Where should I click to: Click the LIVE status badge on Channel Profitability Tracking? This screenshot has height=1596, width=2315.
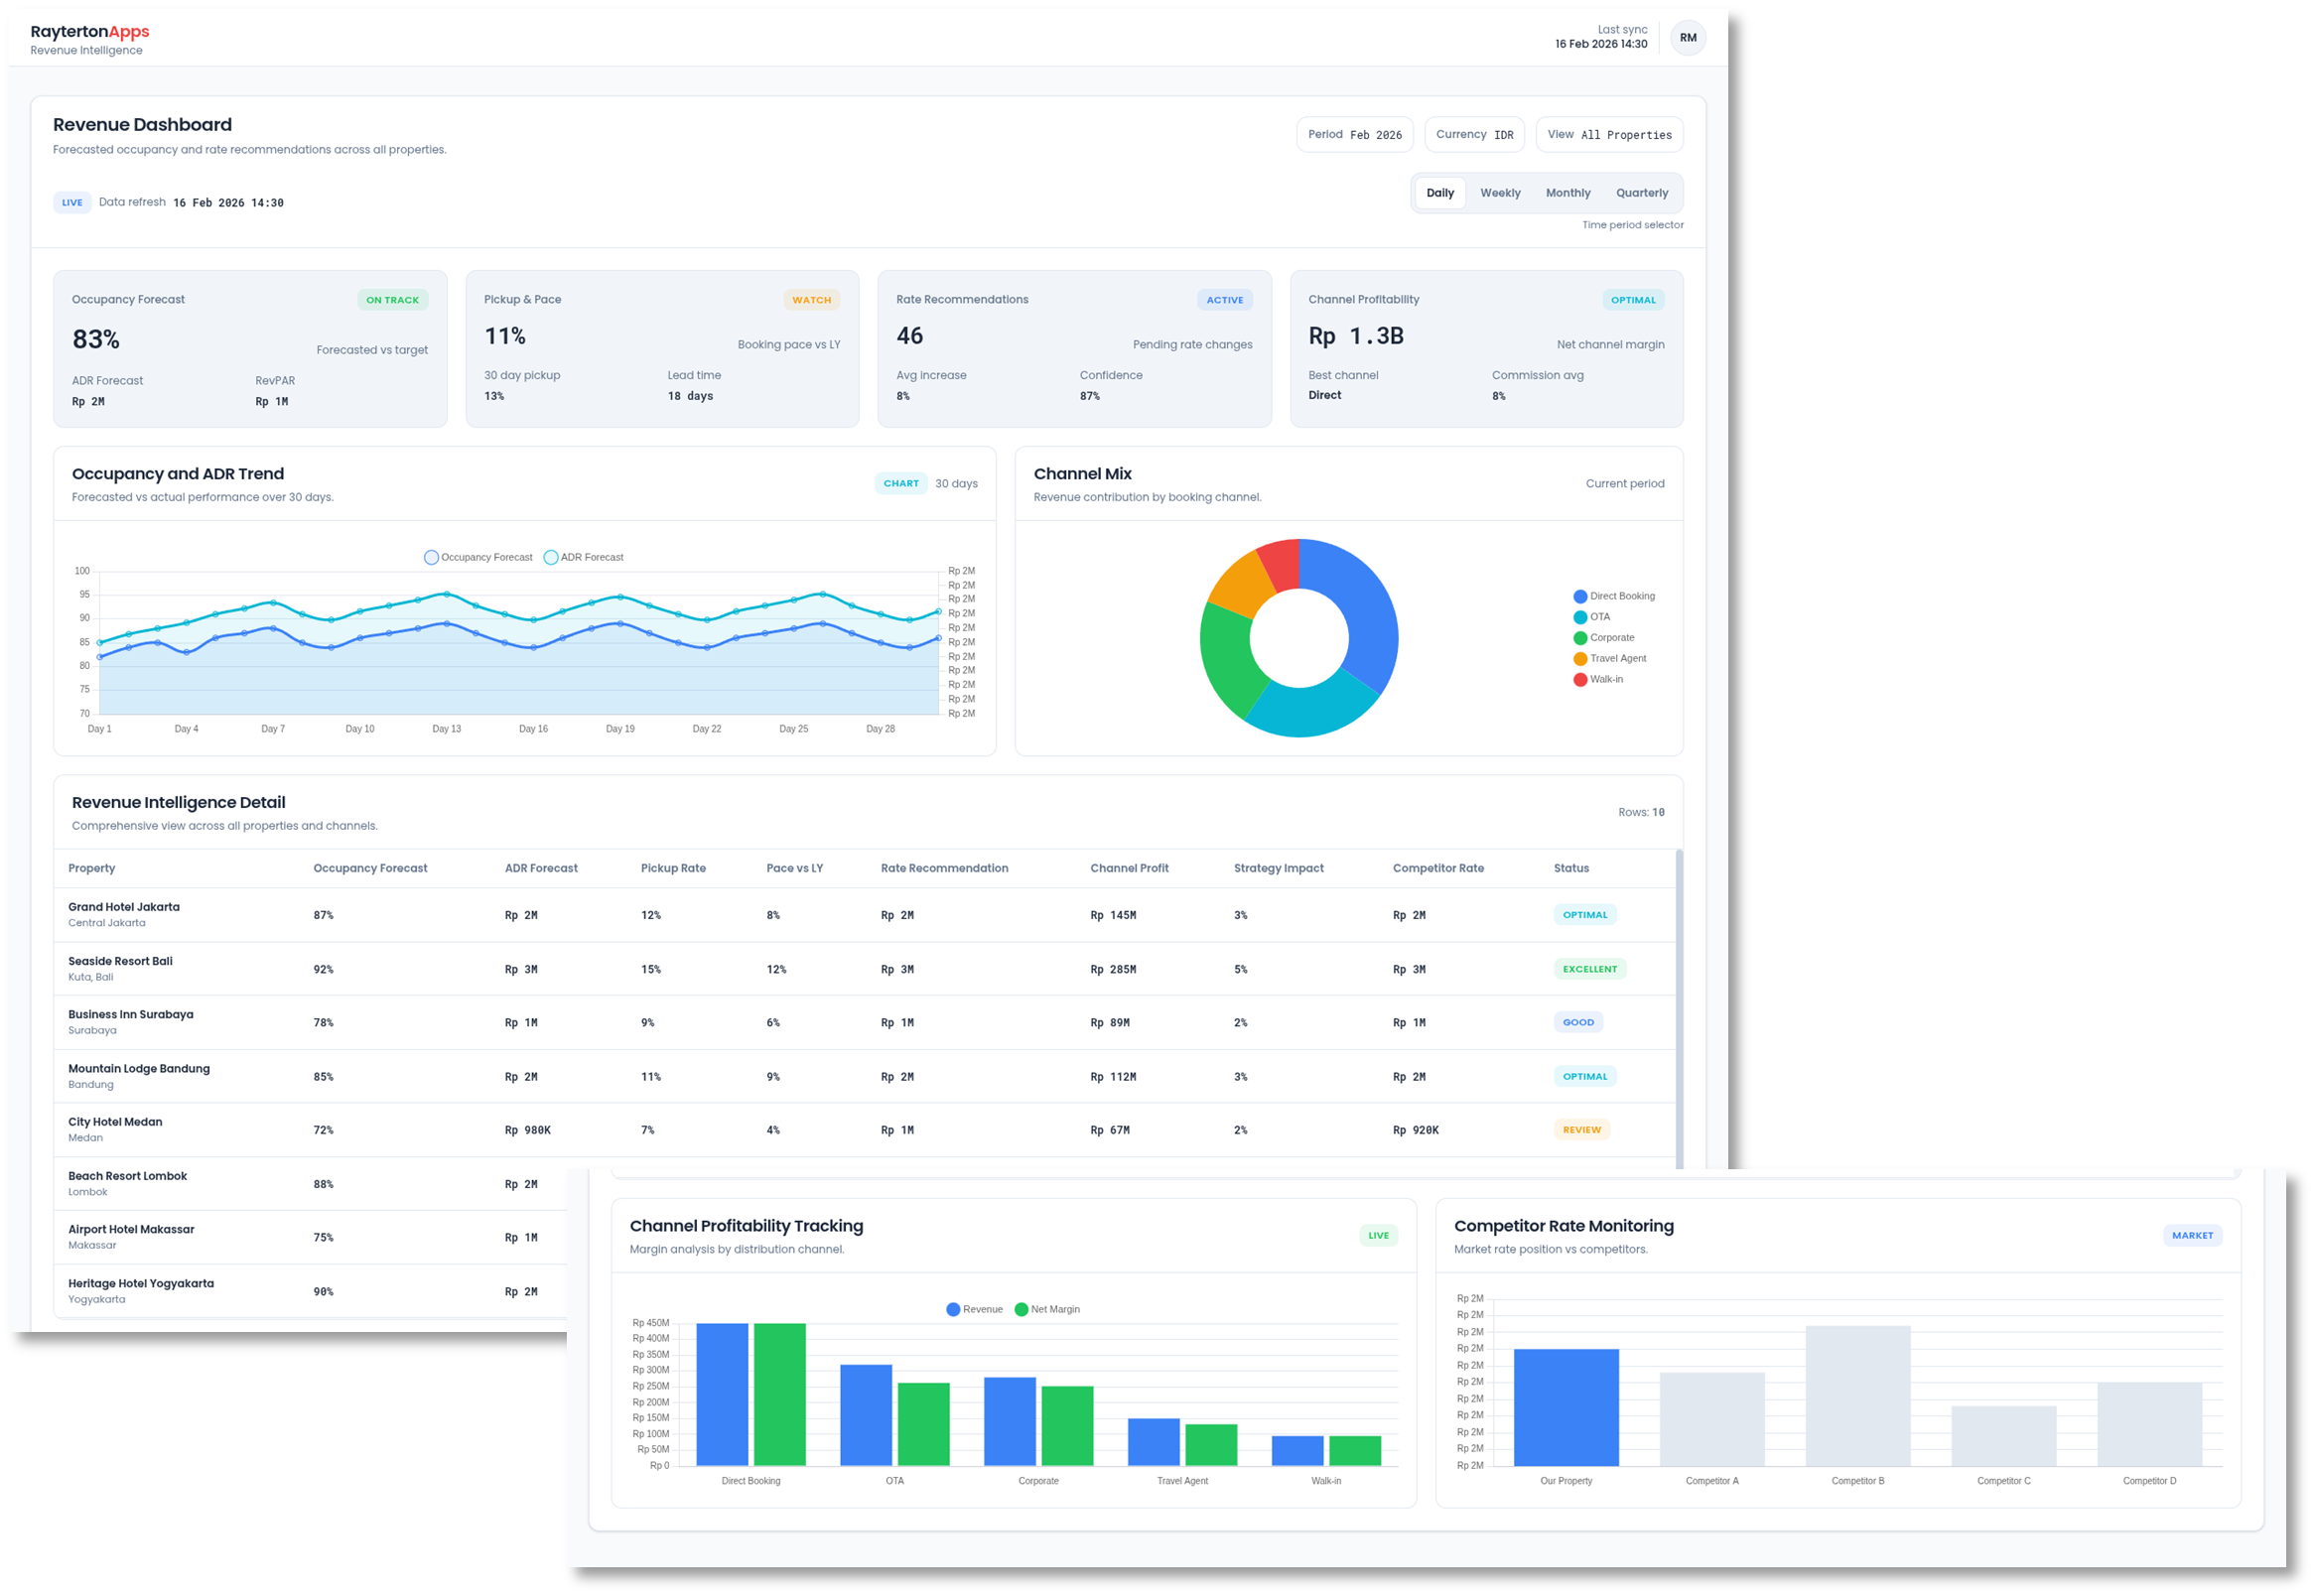point(1379,1235)
